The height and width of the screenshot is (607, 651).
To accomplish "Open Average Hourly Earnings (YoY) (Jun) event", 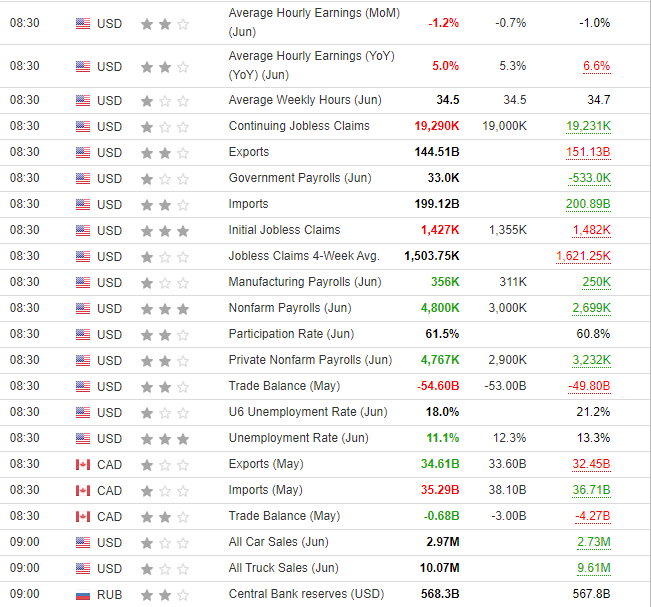I will (311, 65).
